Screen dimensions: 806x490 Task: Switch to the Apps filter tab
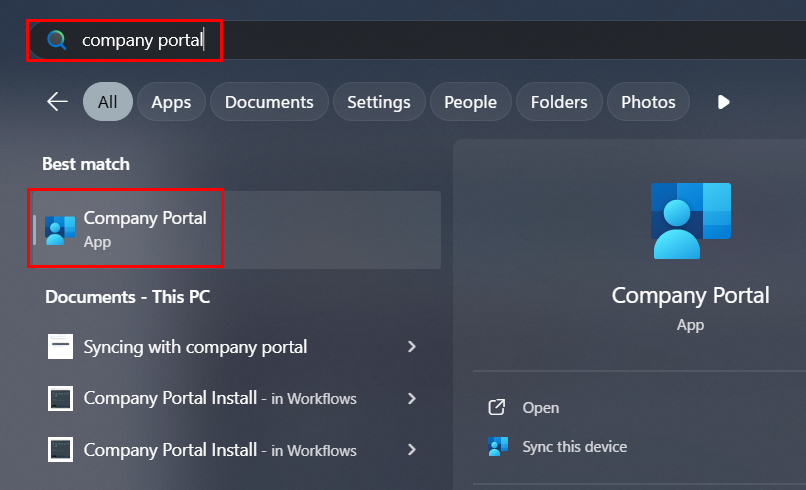click(171, 102)
